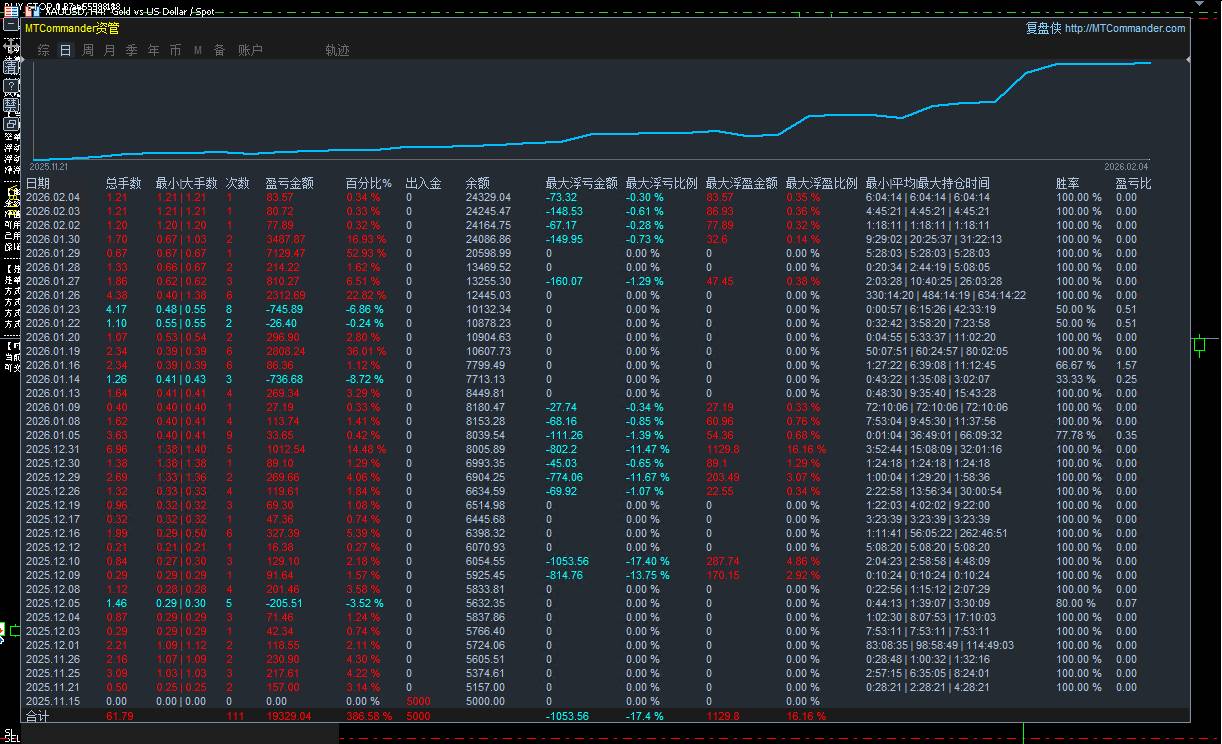The width and height of the screenshot is (1222, 744).
Task: Click the 合计 total row label
Action: coord(37,717)
